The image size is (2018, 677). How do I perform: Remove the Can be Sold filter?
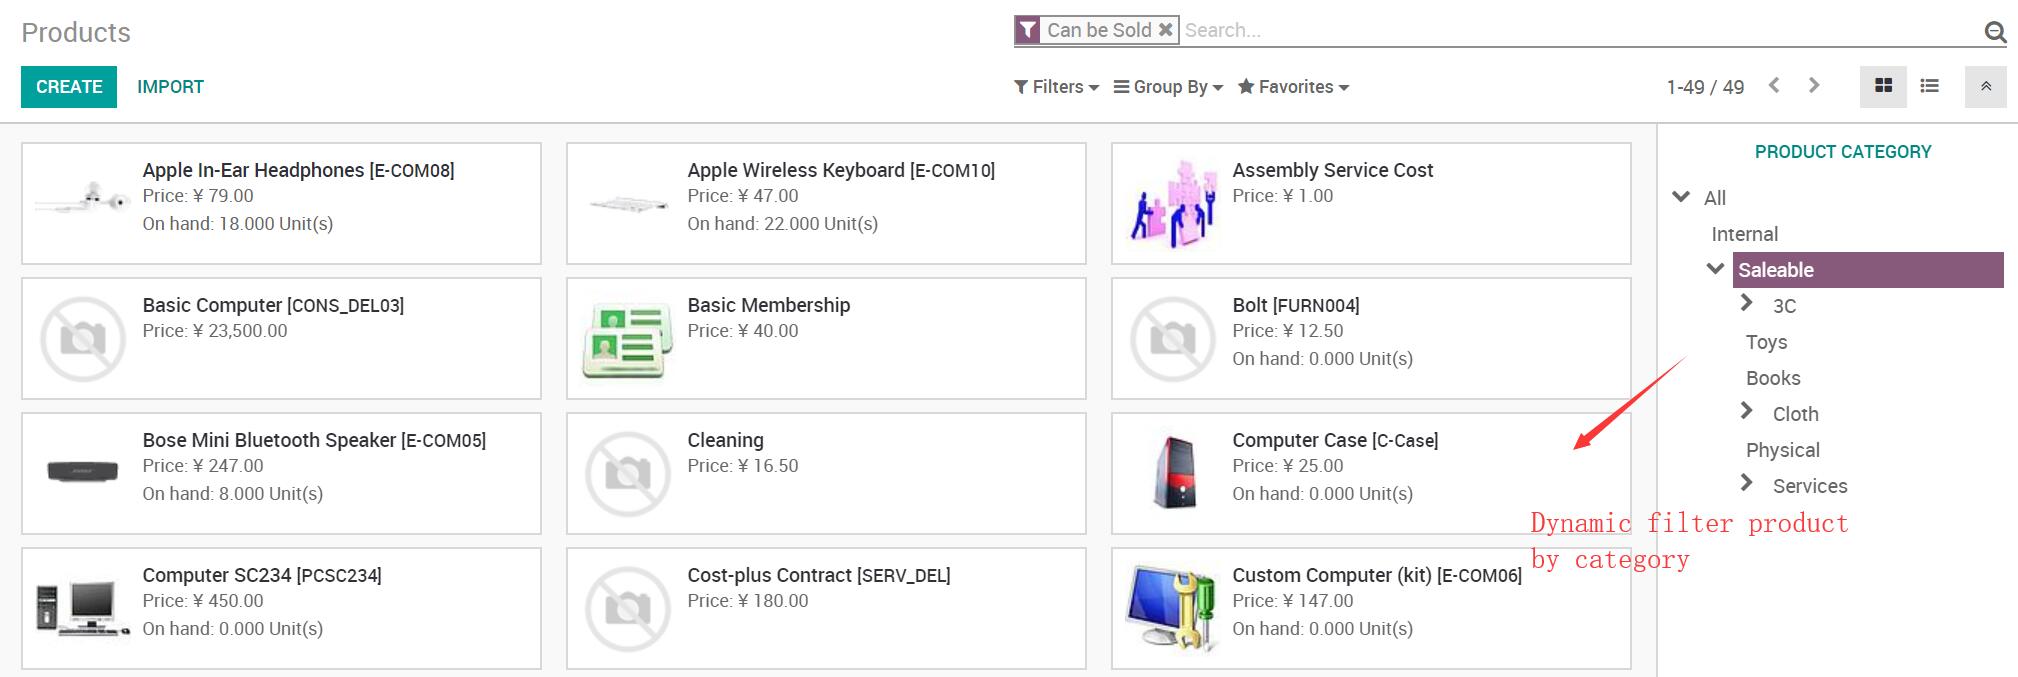coord(1165,30)
